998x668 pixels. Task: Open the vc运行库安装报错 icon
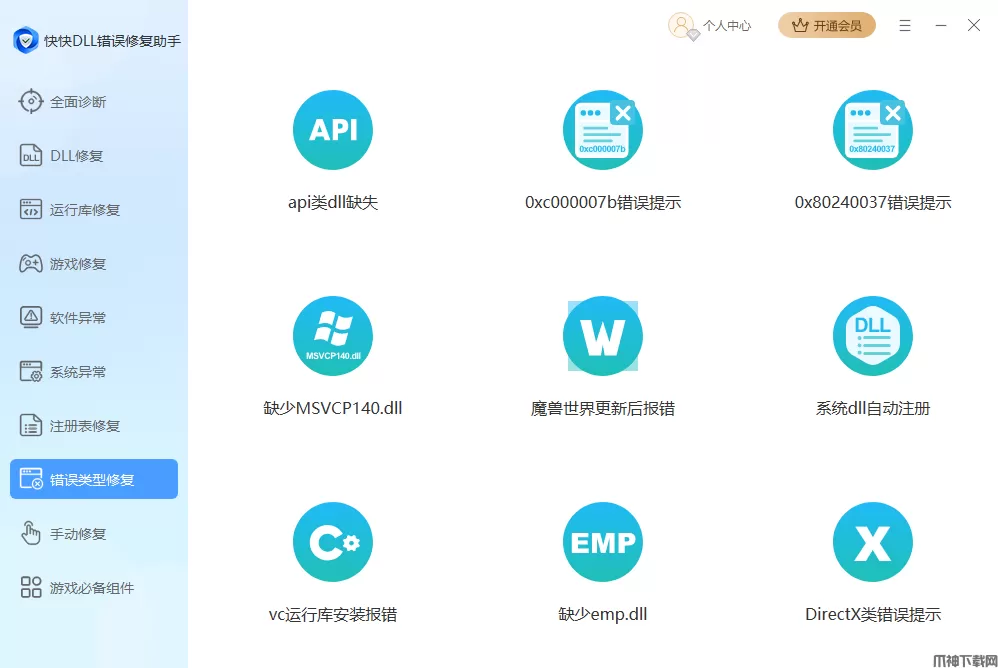pyautogui.click(x=332, y=542)
